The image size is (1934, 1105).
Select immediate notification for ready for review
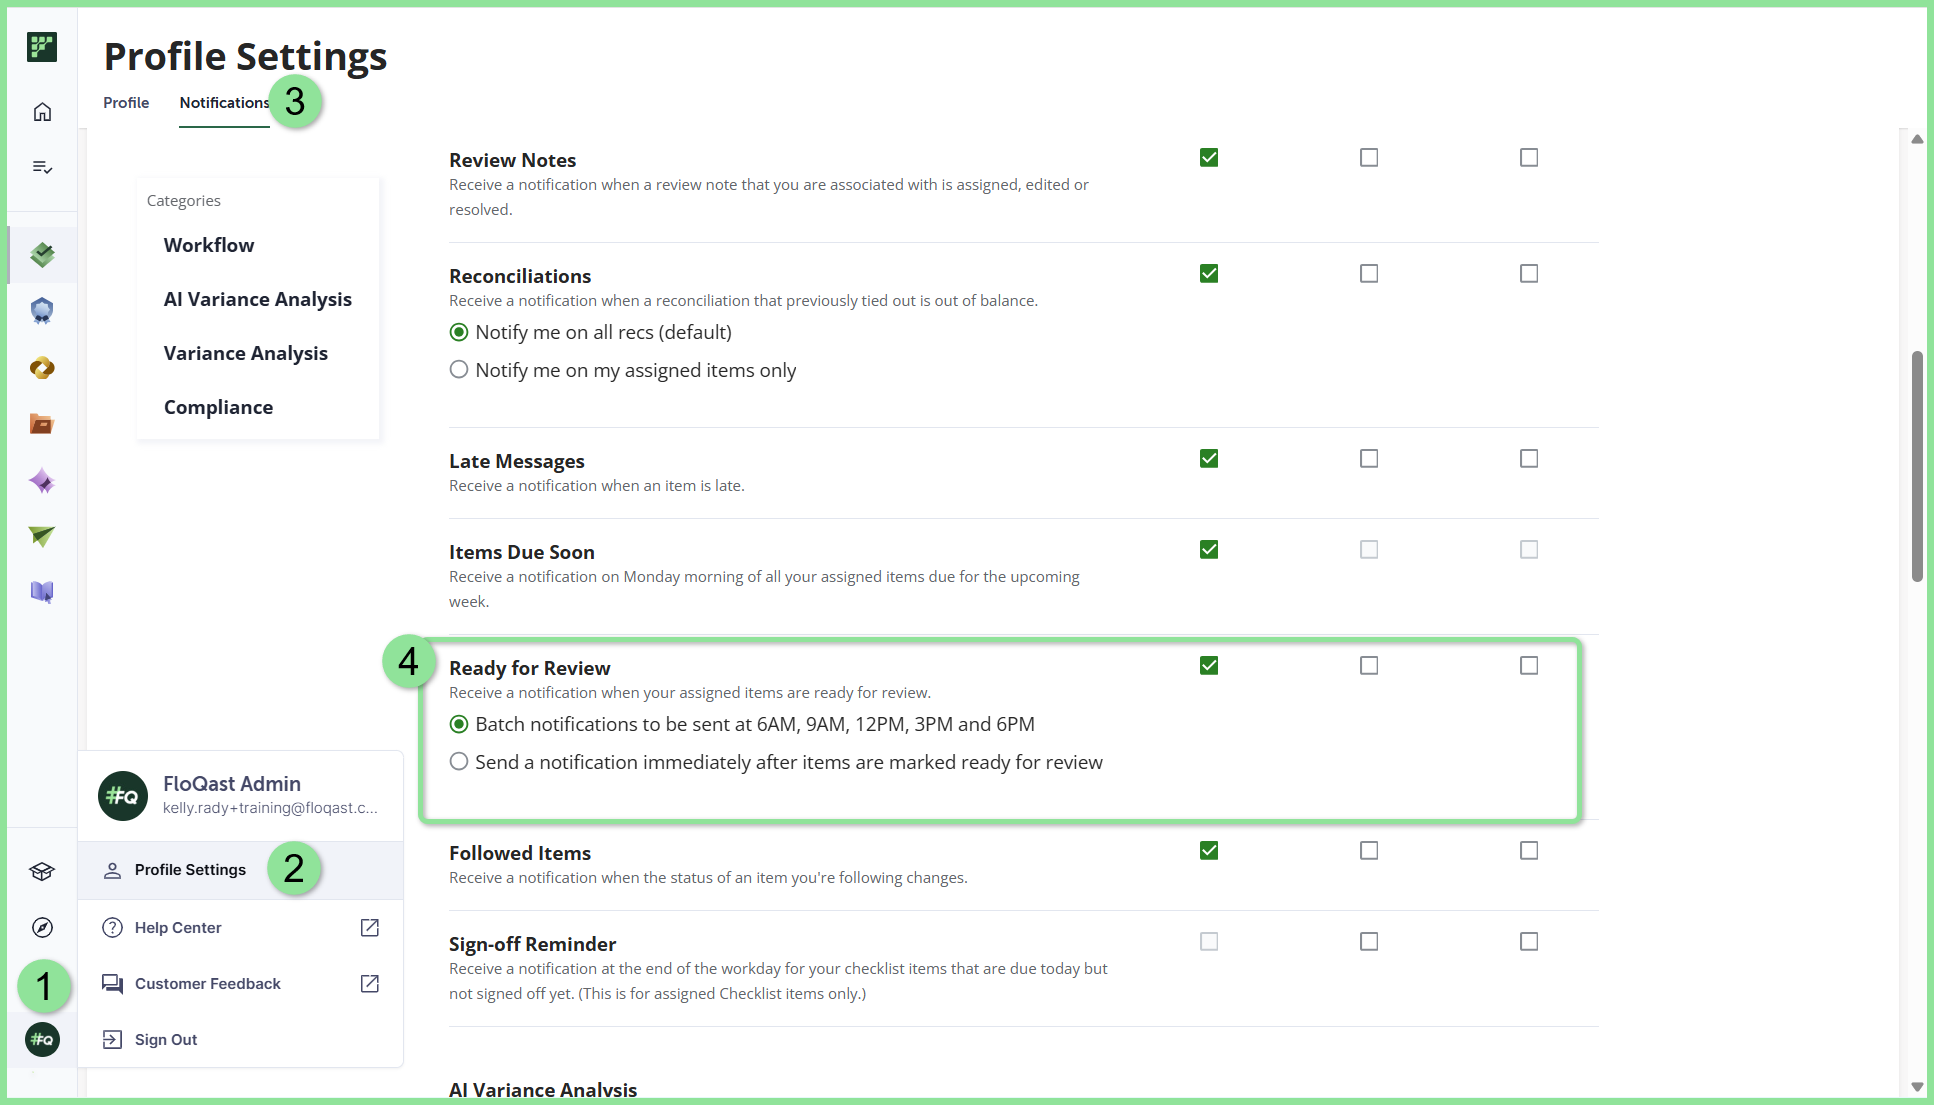[459, 762]
